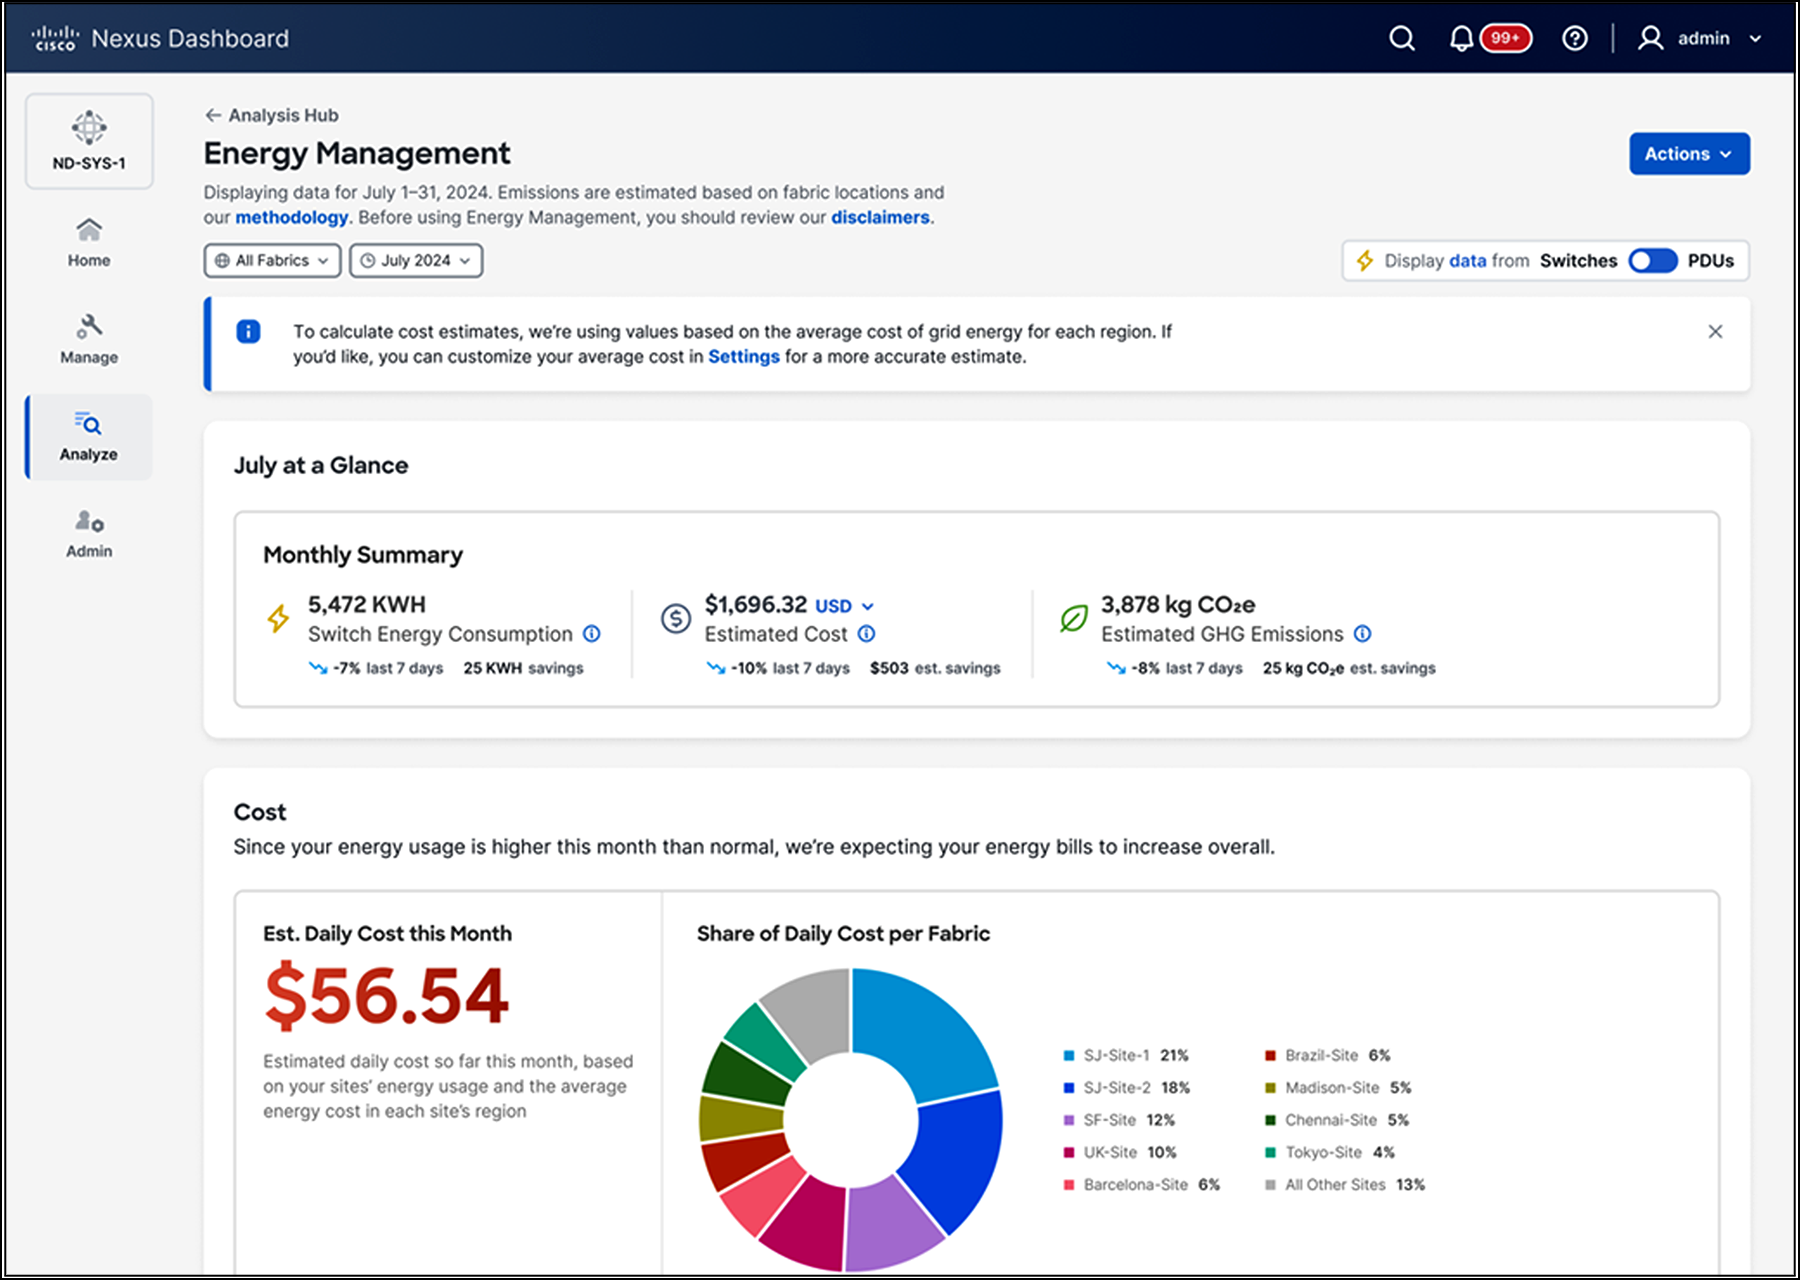Show info for Estimated Cost
The image size is (1800, 1280).
pyautogui.click(x=866, y=634)
